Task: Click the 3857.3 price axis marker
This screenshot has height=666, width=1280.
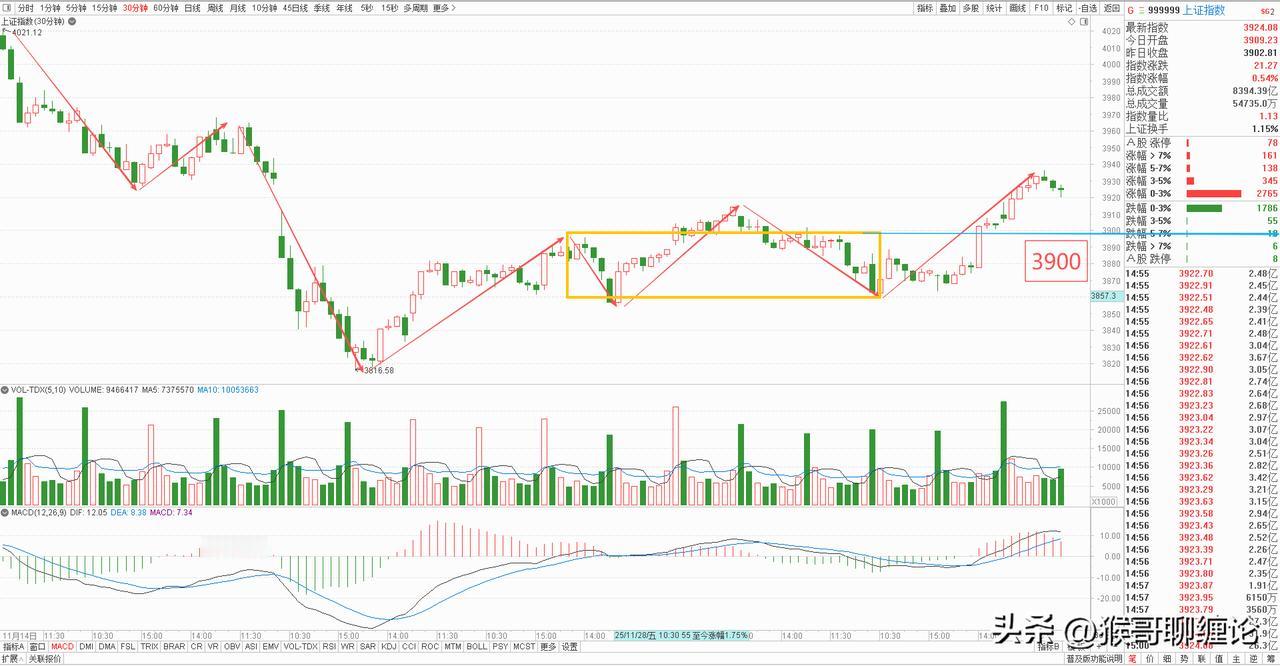Action: (x=1102, y=297)
